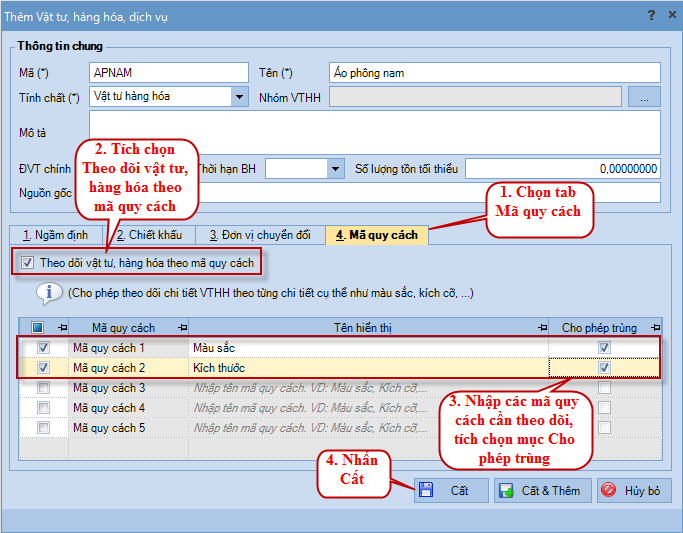Screen dimensions: 683x533
Task: Open the Thời hạn BH dropdown
Action: (335, 169)
